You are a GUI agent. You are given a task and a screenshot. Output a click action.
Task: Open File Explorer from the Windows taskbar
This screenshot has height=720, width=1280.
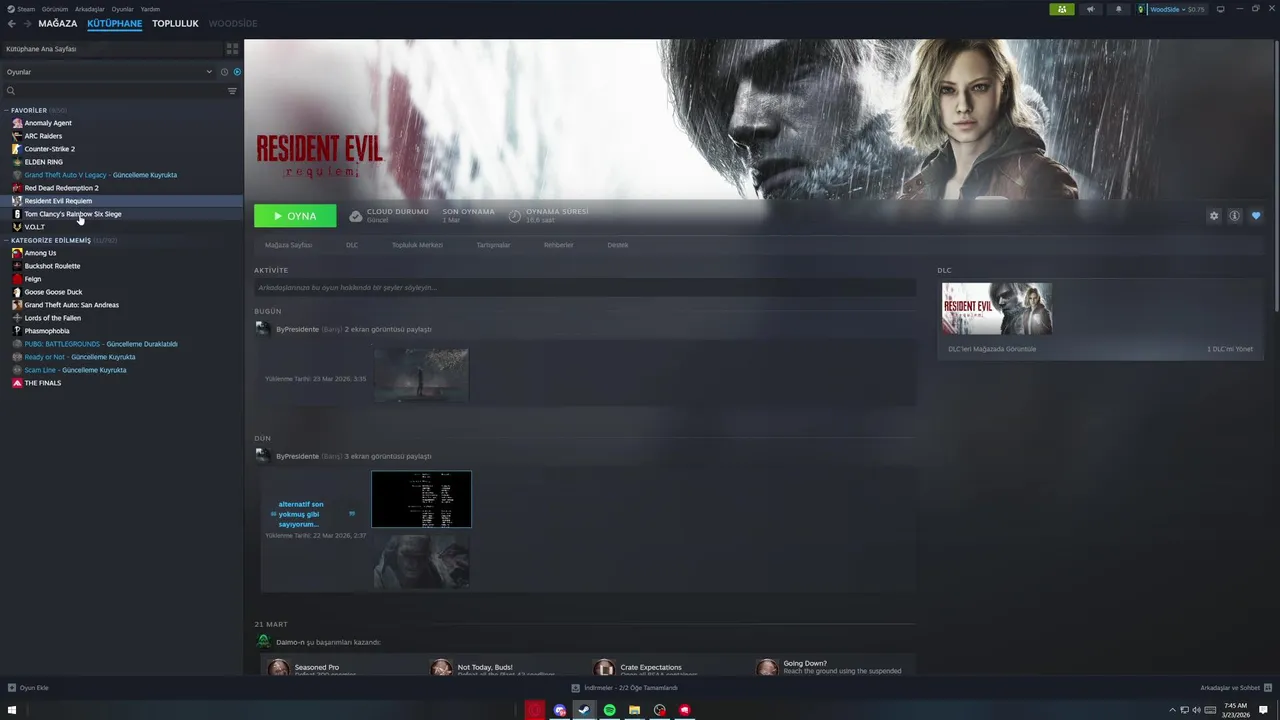pyautogui.click(x=634, y=710)
